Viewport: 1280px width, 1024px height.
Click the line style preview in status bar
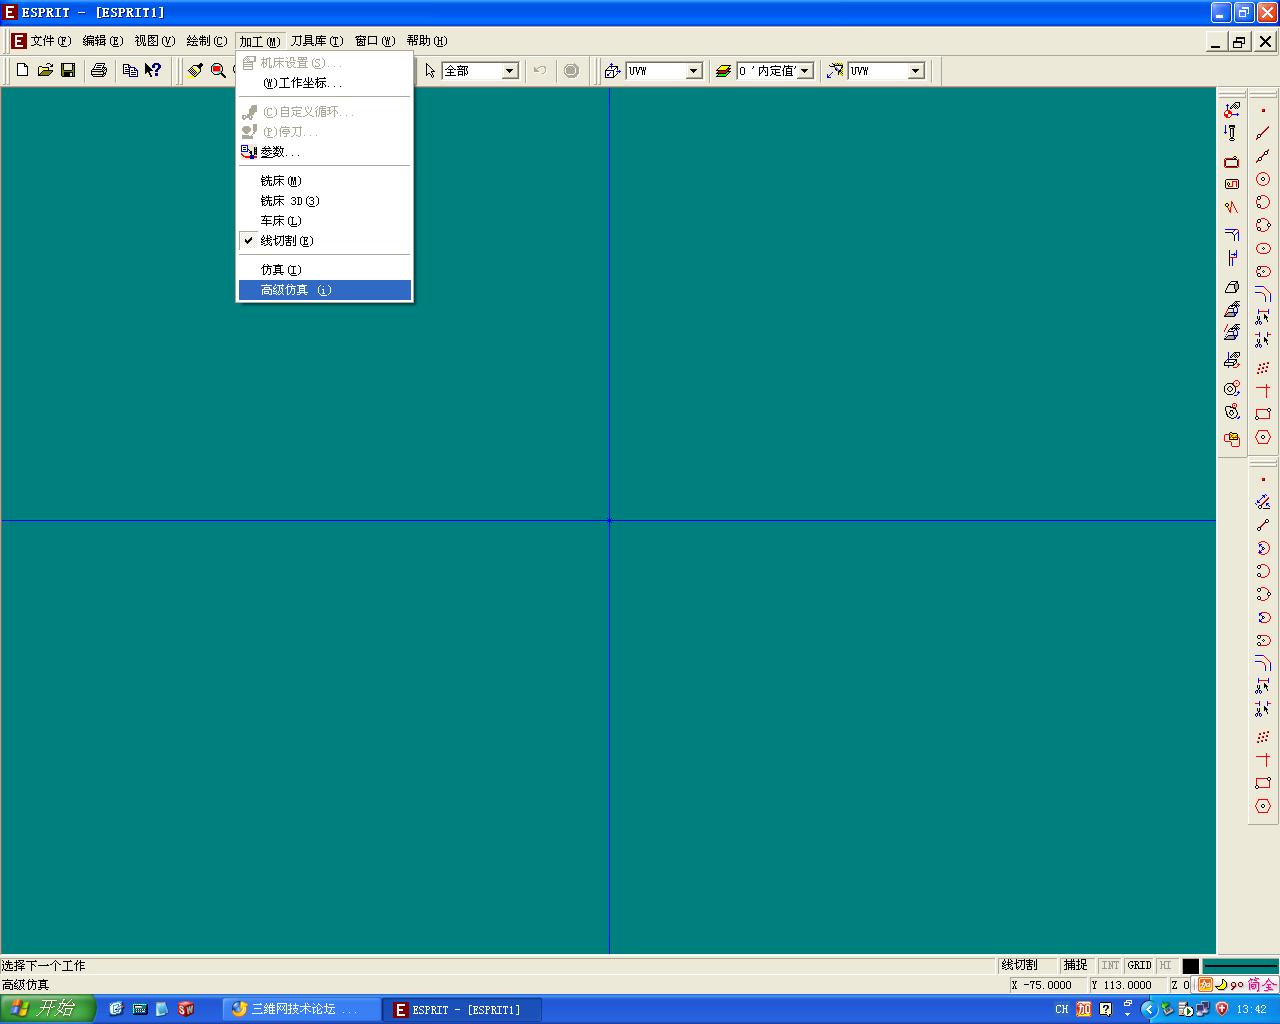[x=1240, y=966]
